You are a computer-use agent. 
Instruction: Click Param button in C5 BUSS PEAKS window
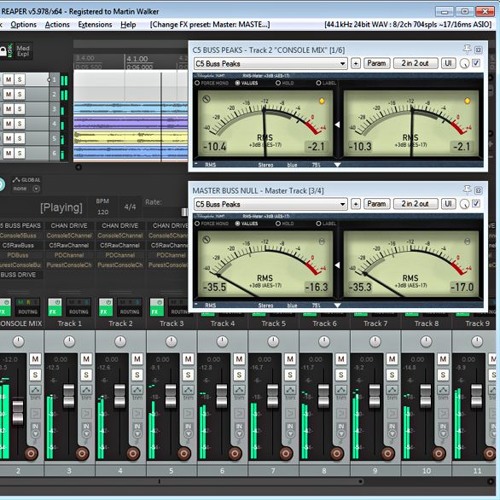click(377, 63)
